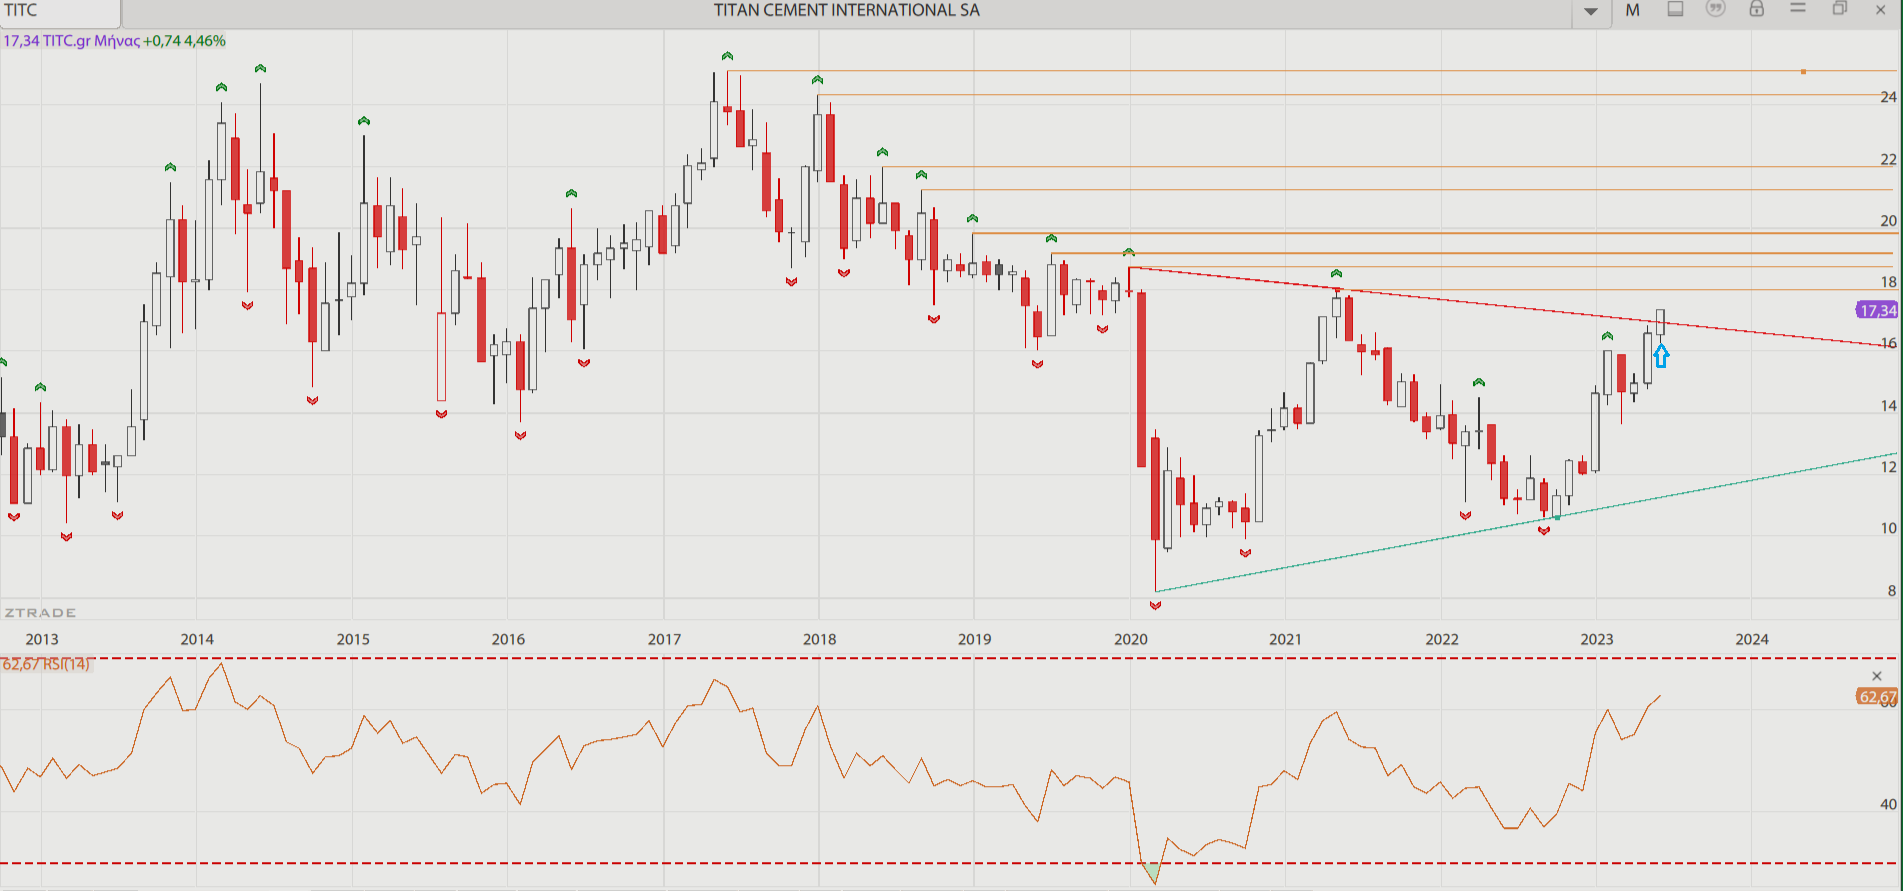Click the 40 level on RSI axis
Viewport: 1903px width, 891px height.
(x=1888, y=804)
